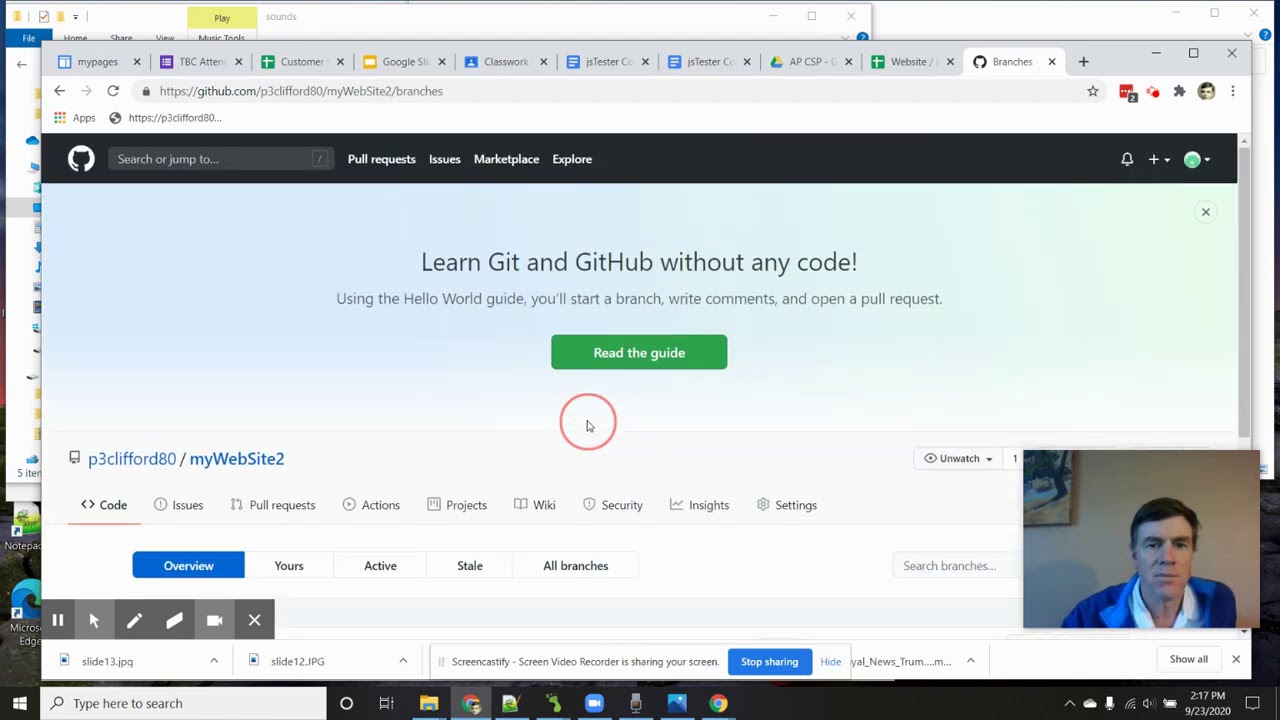
Task: Switch to the mypages browser tab
Action: tap(98, 62)
